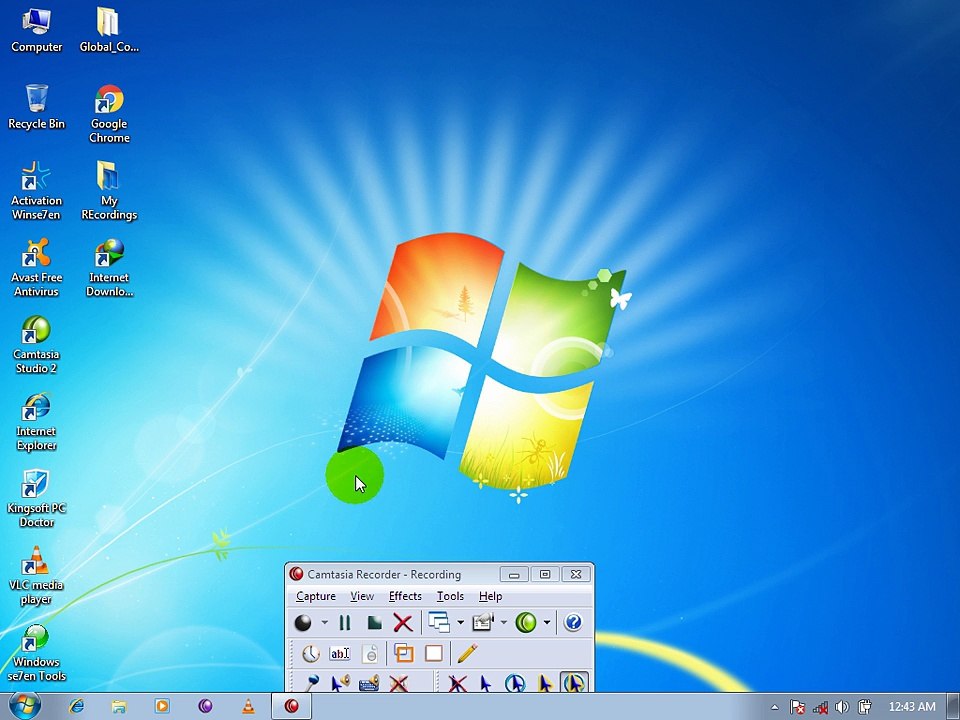The image size is (960, 720).
Task: Open the View menu
Action: (362, 596)
